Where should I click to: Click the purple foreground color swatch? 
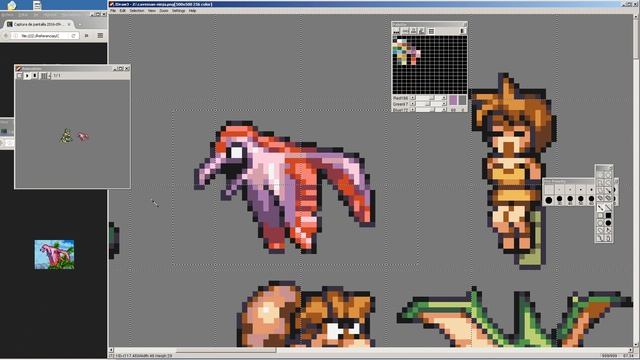tap(453, 100)
